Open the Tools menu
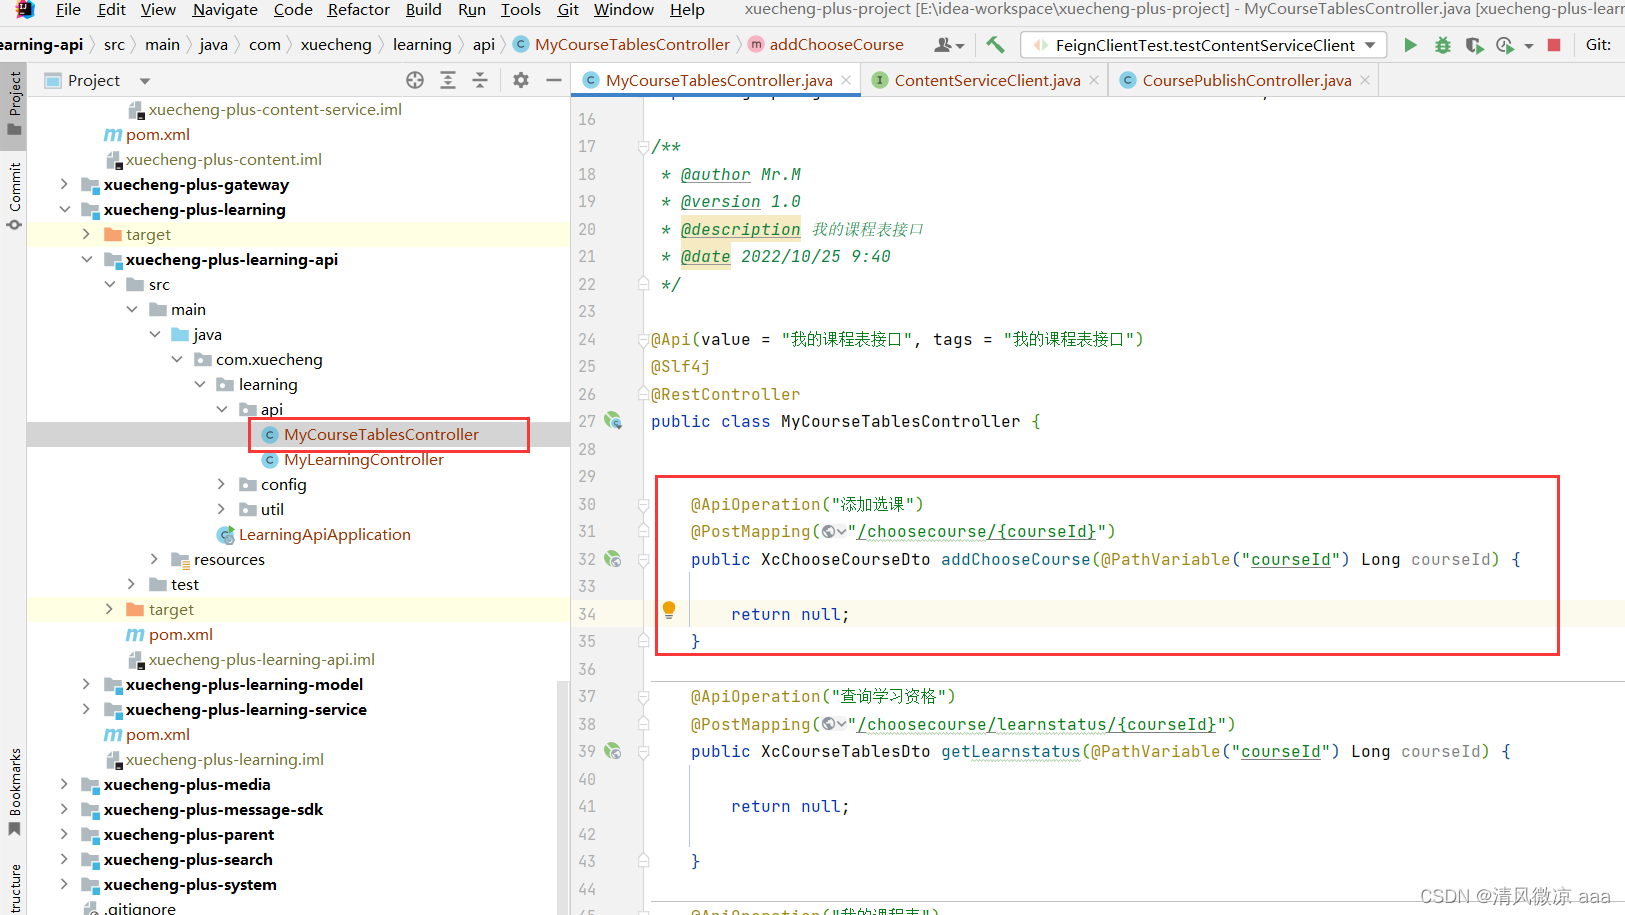 tap(520, 10)
